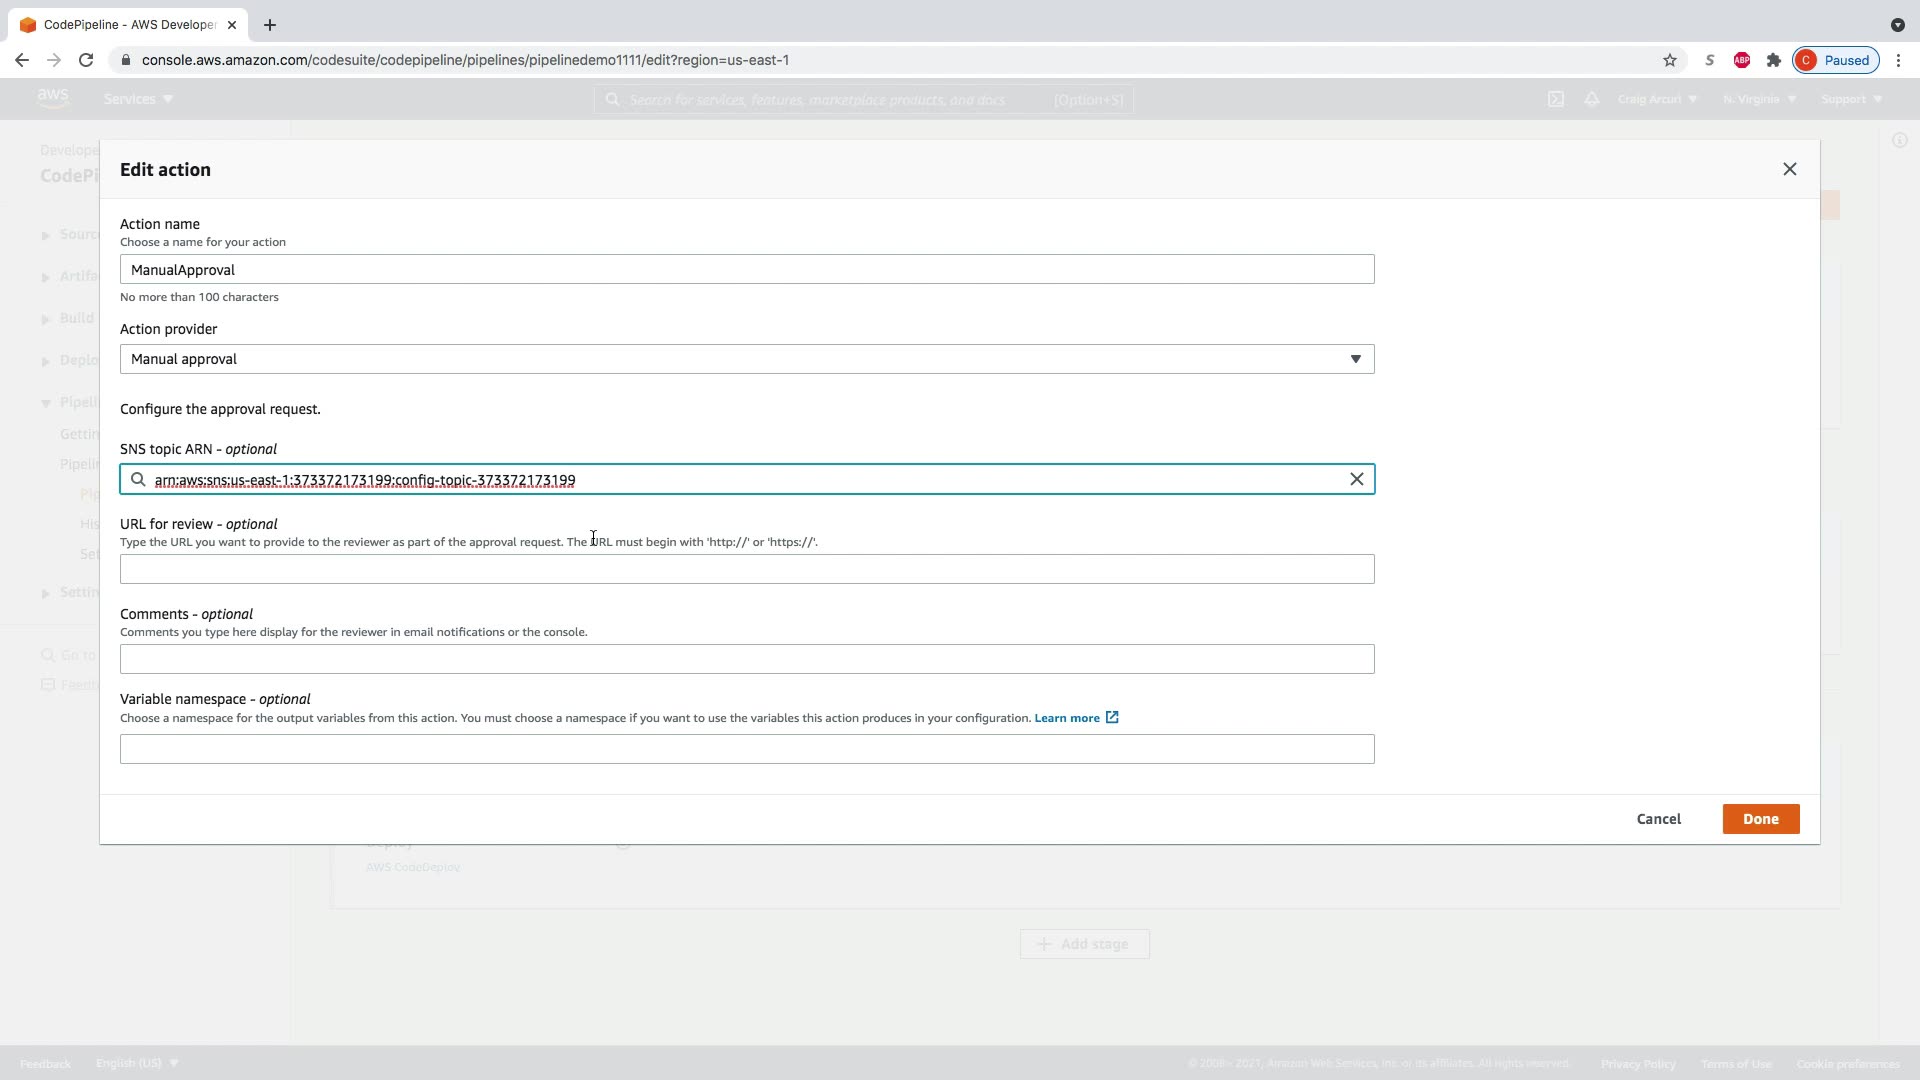Image resolution: width=1920 pixels, height=1080 pixels.
Task: Click into the Action name field
Action: 746,270
